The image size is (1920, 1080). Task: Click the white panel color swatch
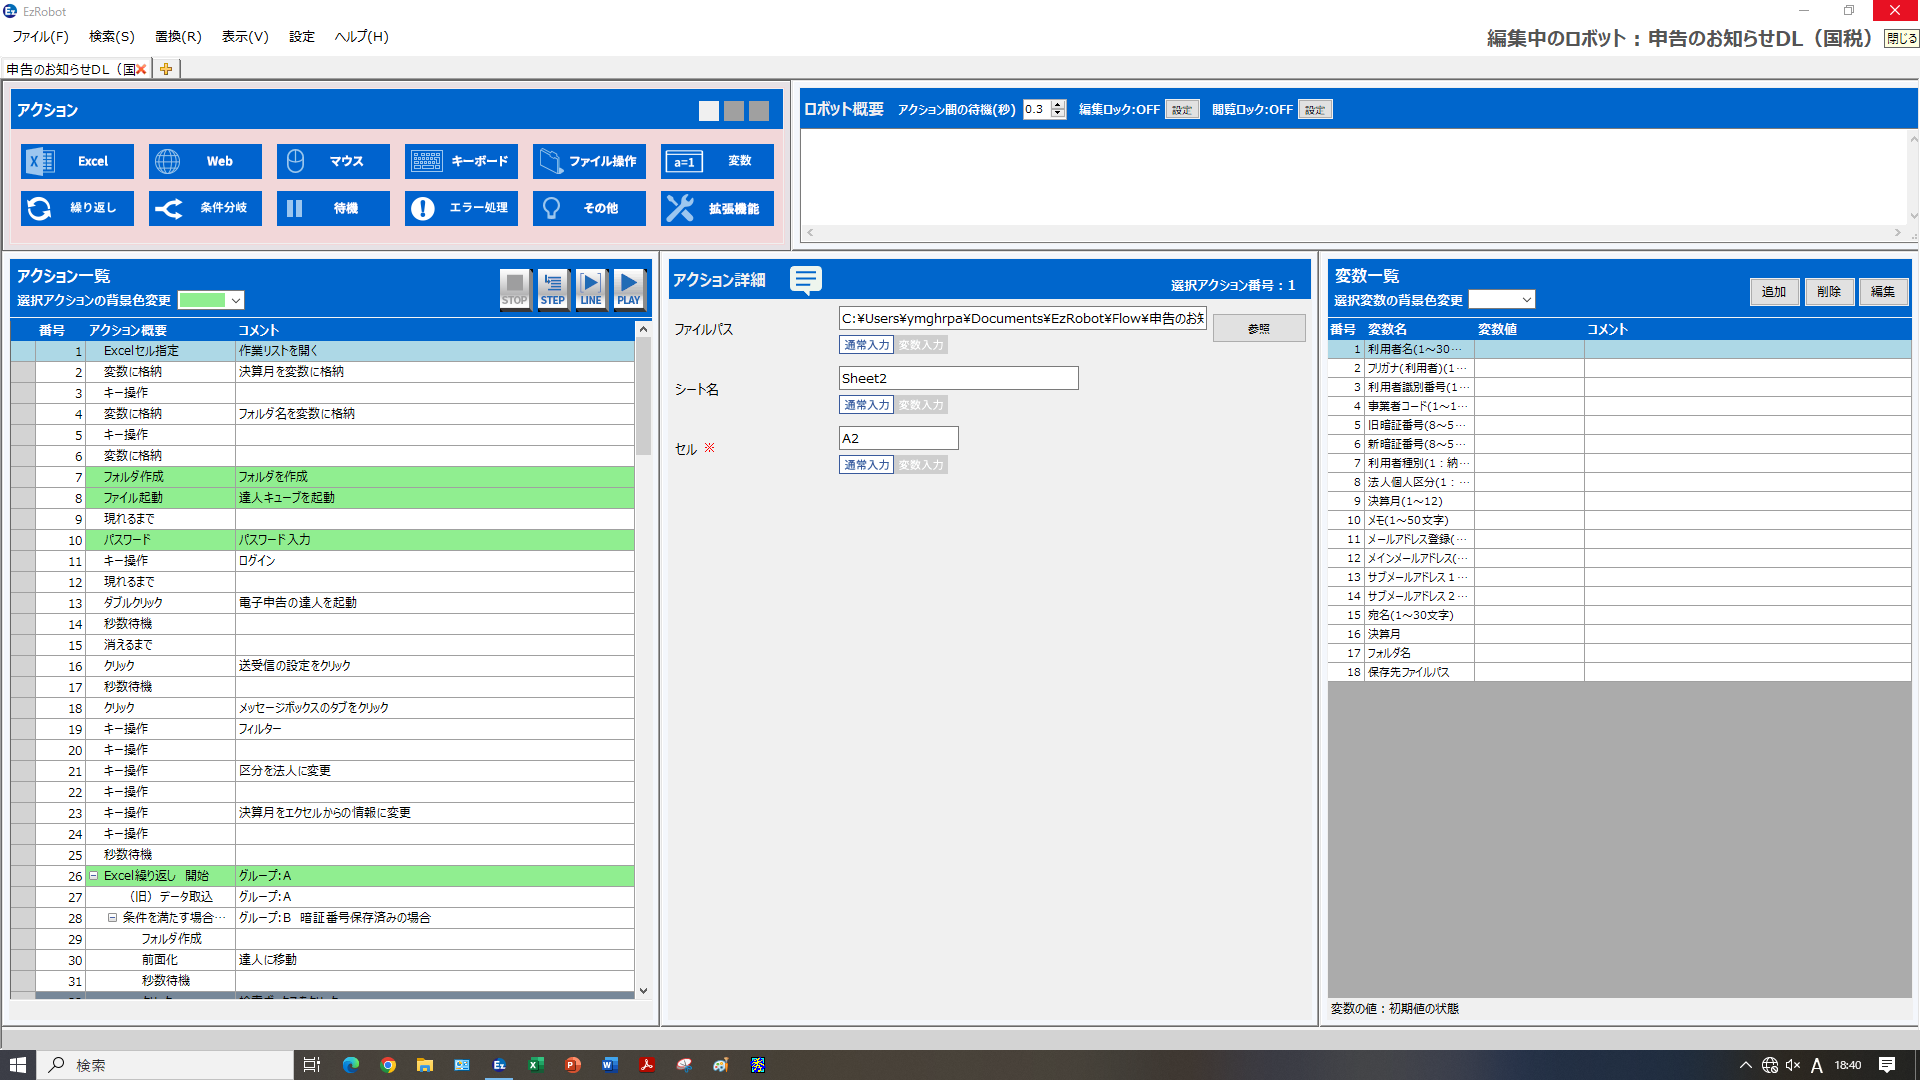tap(708, 111)
